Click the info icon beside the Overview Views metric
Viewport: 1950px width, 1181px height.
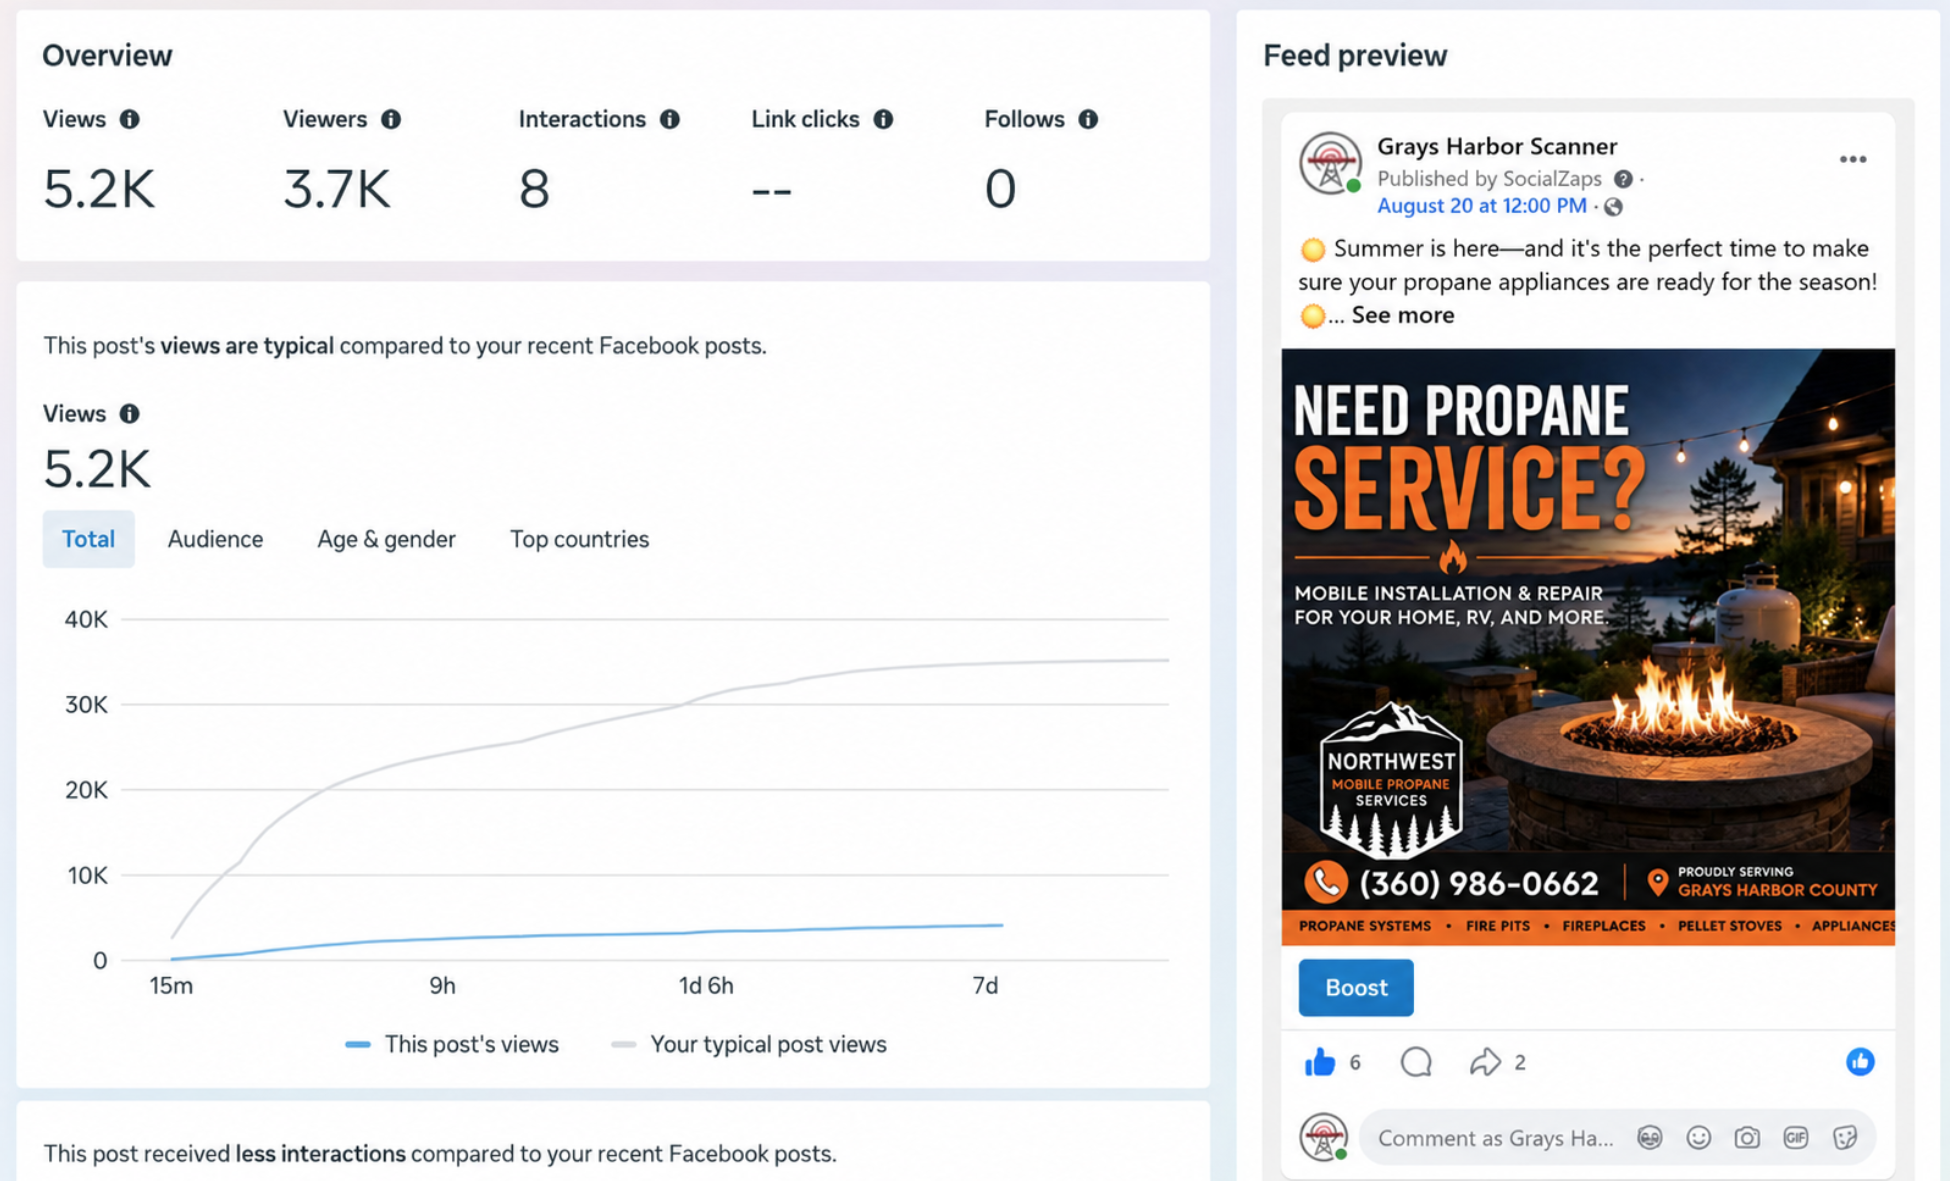click(129, 119)
